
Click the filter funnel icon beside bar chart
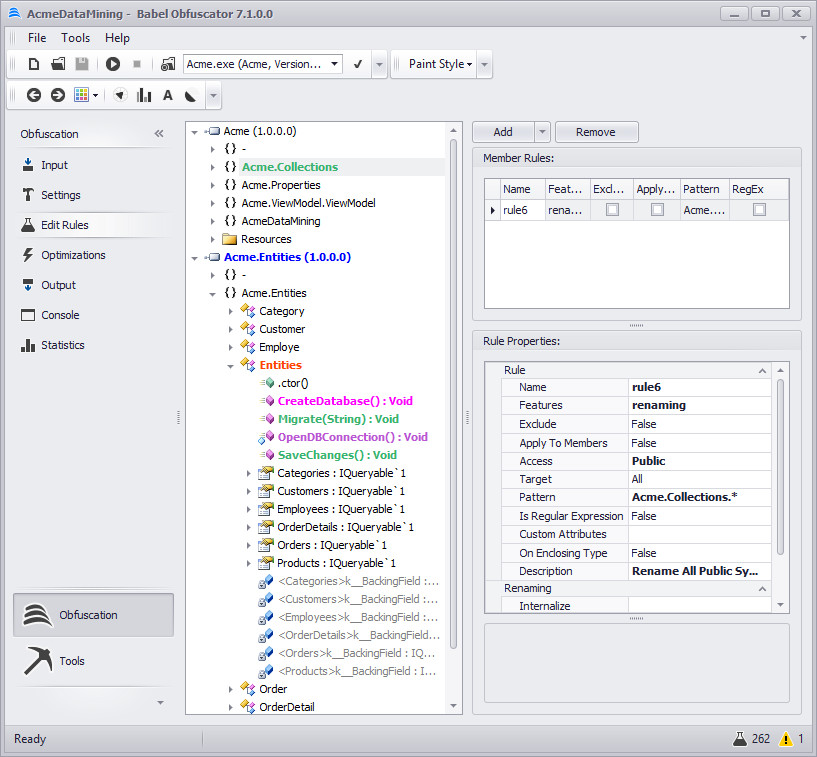(120, 95)
